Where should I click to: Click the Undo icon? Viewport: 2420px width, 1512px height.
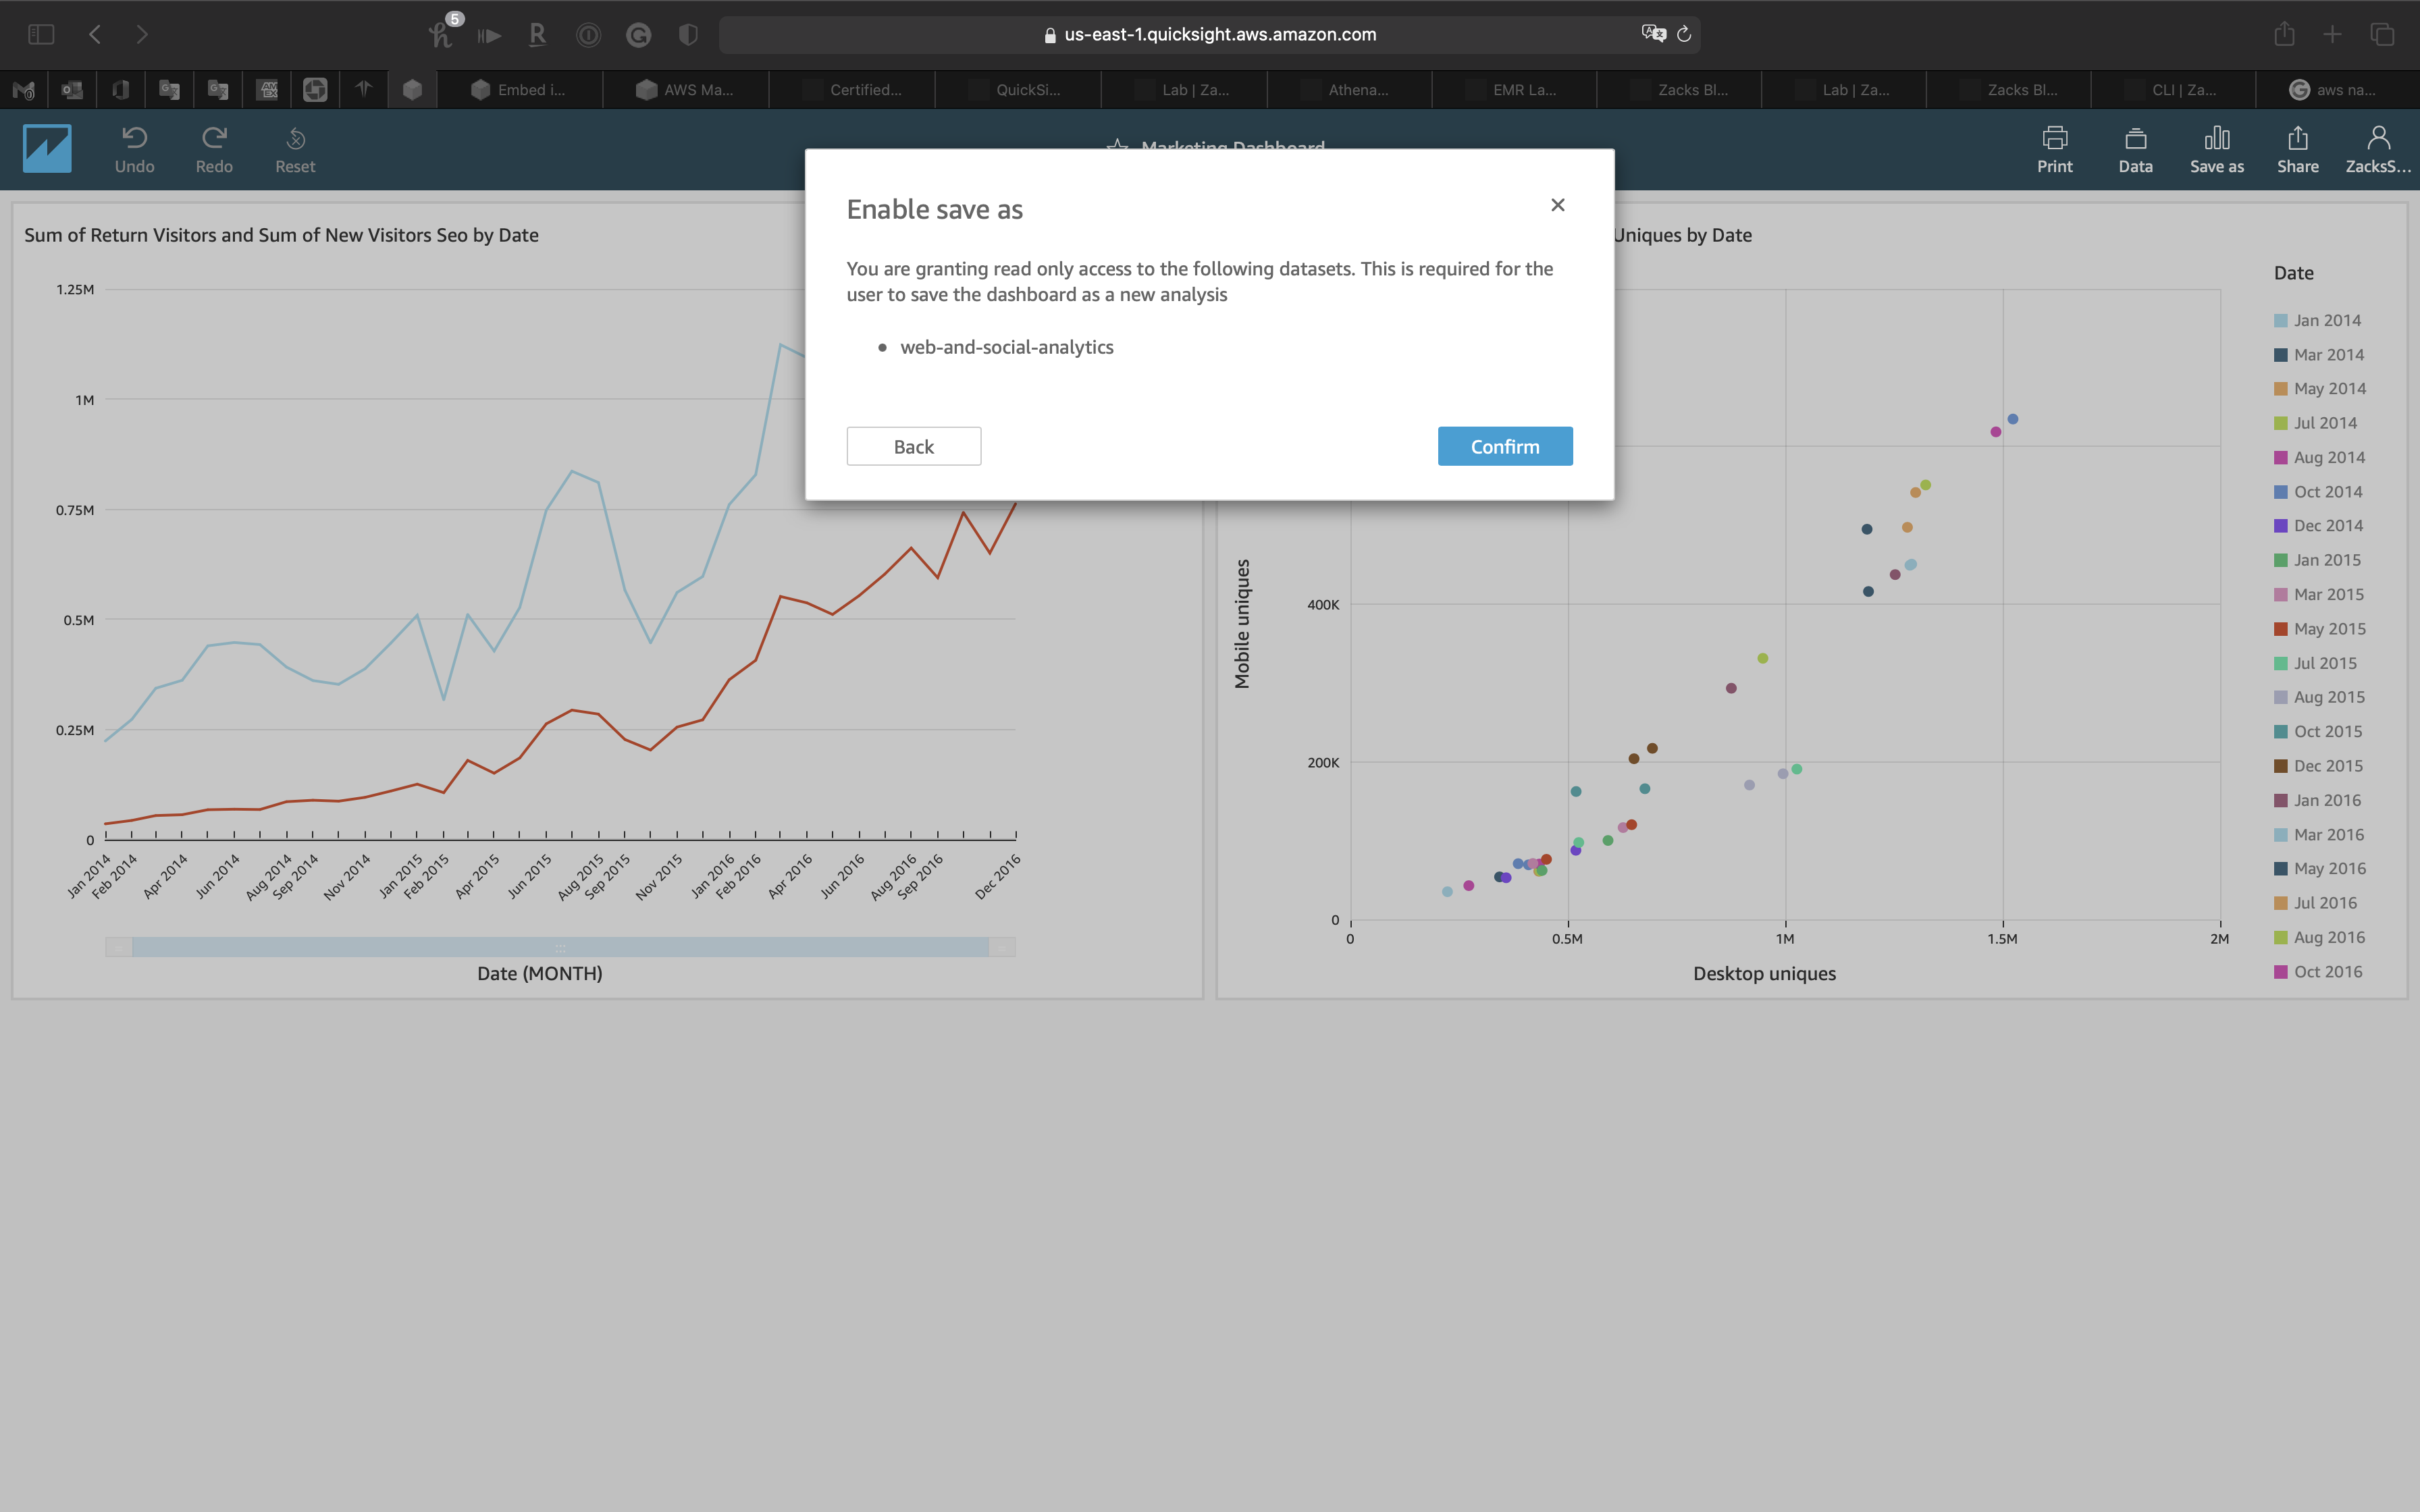(x=134, y=138)
